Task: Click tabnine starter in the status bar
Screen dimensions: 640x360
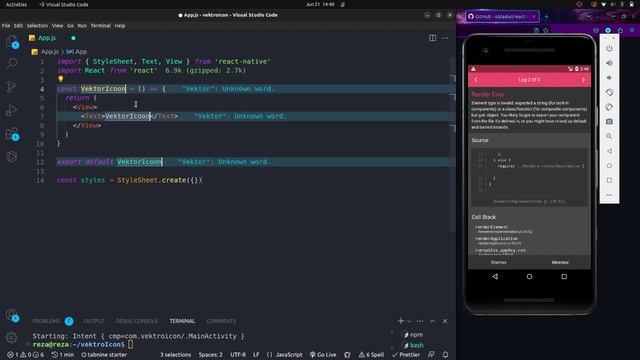Action: (104, 355)
